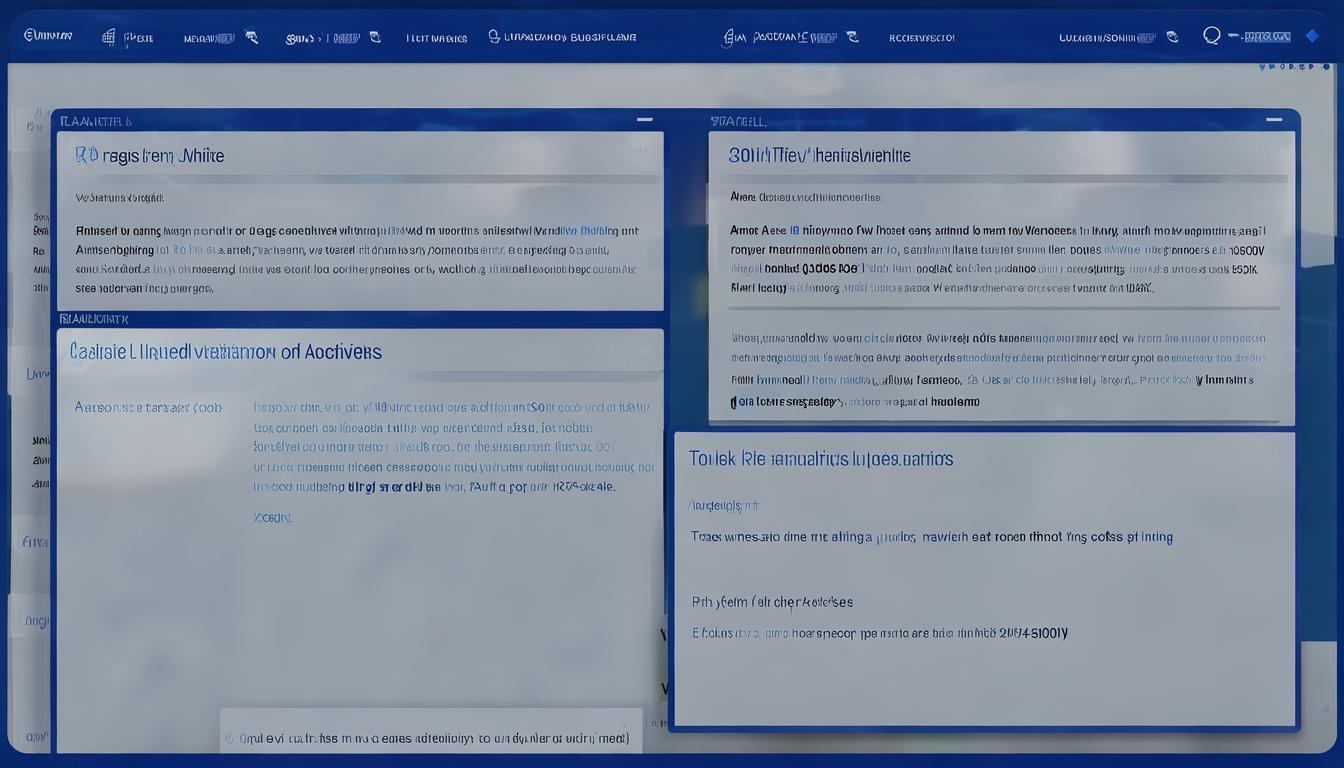Open the menu item right of the center icons
The image size is (1344, 768).
click(x=921, y=37)
